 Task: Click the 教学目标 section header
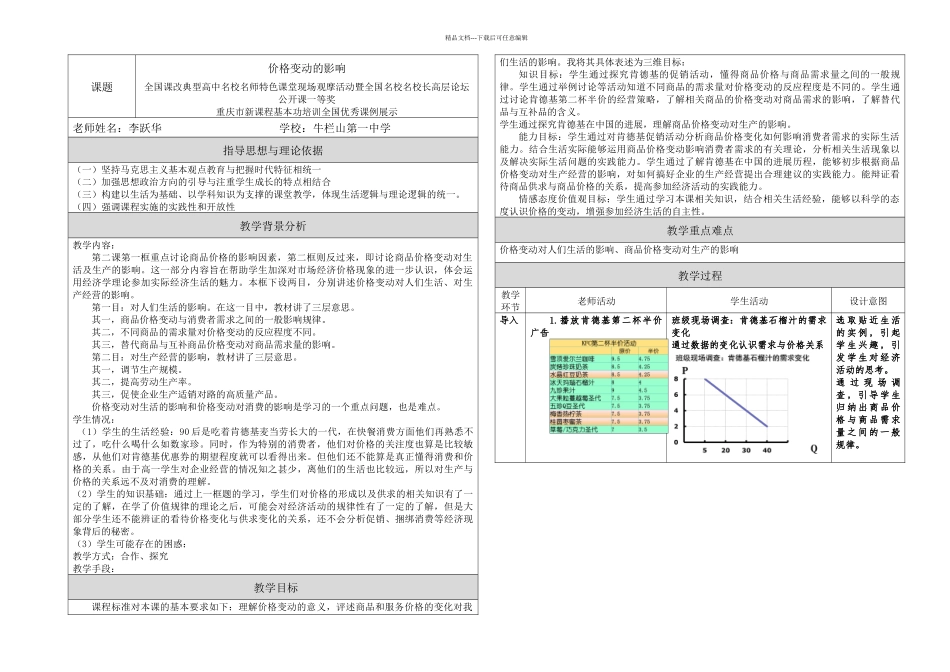tap(276, 587)
